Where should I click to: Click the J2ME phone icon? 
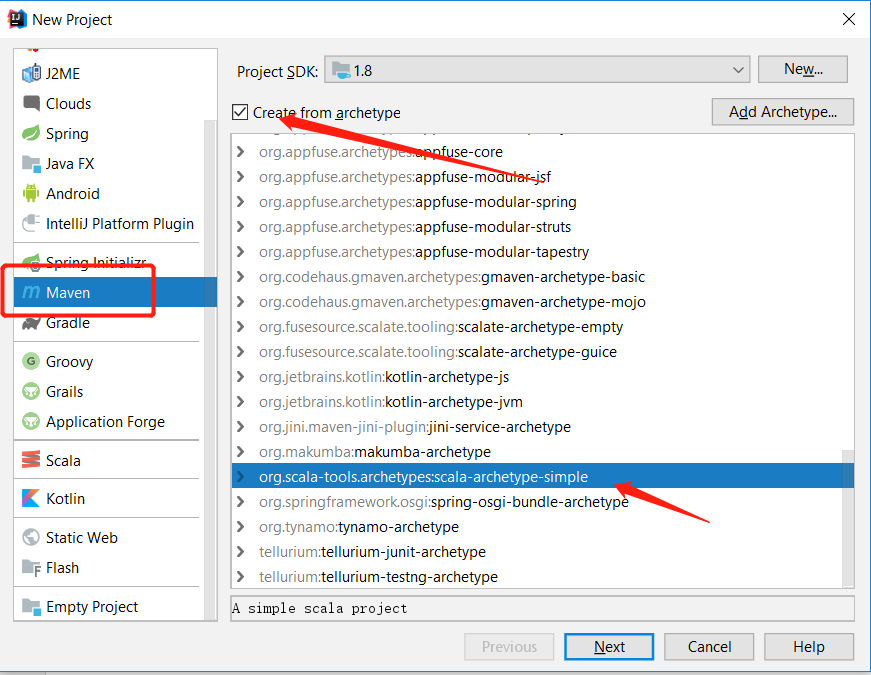tap(31, 73)
